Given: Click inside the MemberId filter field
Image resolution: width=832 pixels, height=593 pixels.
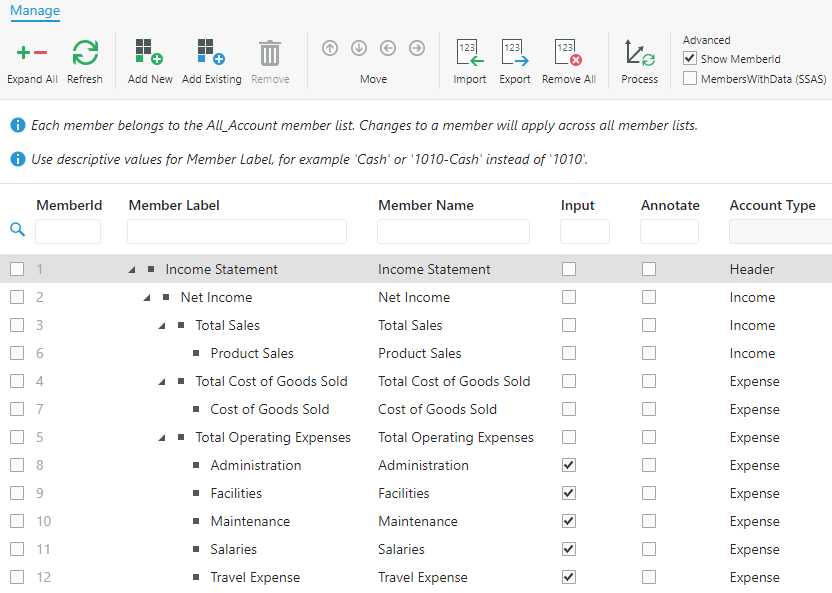Looking at the screenshot, I should pyautogui.click(x=69, y=230).
